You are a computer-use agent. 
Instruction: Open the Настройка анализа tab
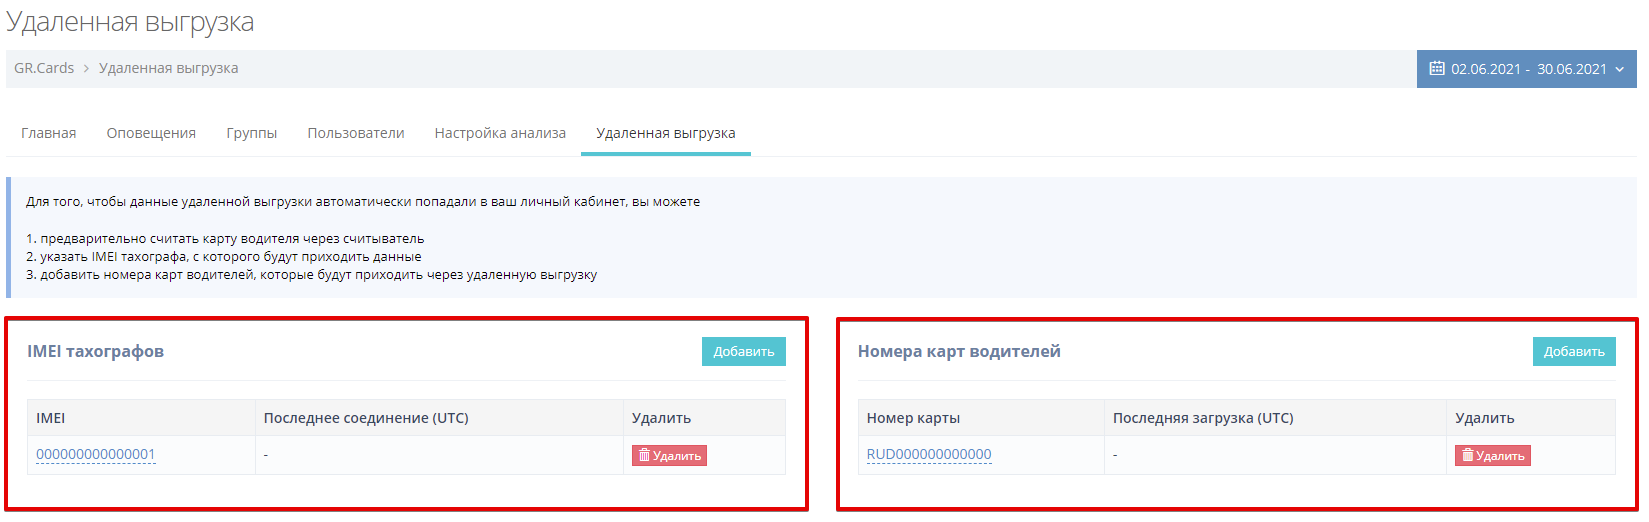tap(500, 133)
